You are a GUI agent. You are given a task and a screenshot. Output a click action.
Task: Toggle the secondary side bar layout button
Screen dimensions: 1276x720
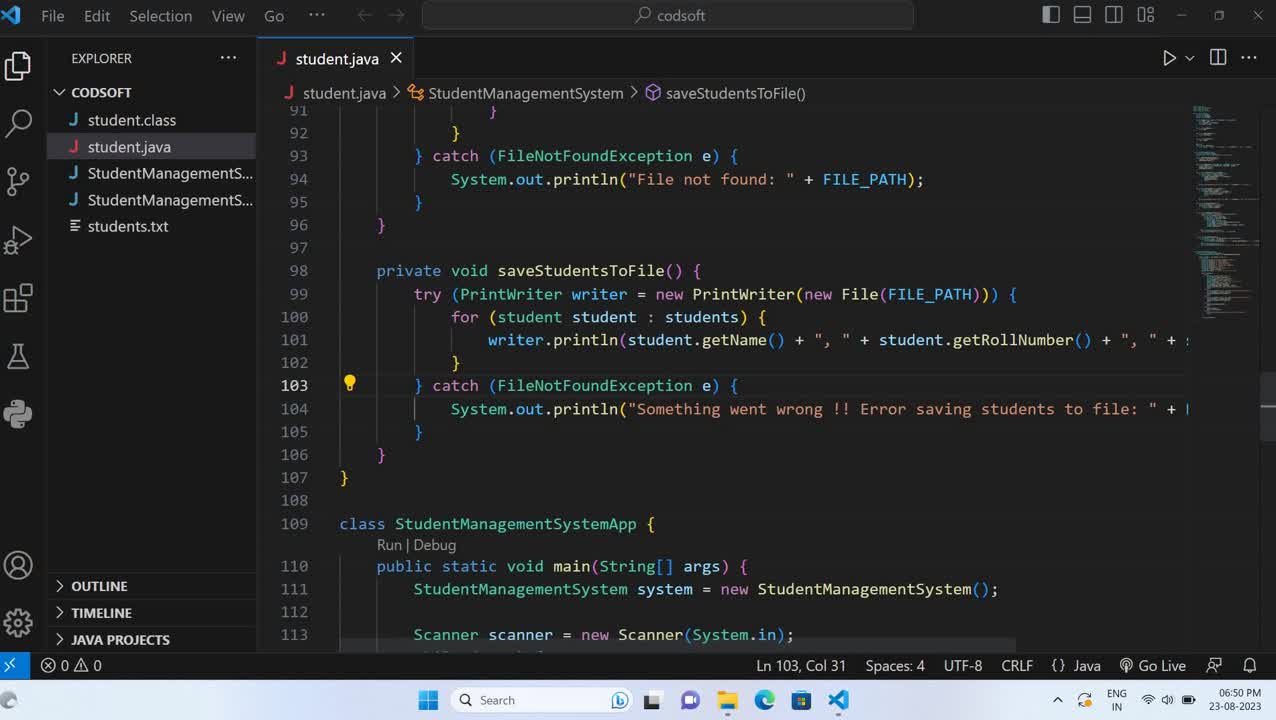[1114, 15]
